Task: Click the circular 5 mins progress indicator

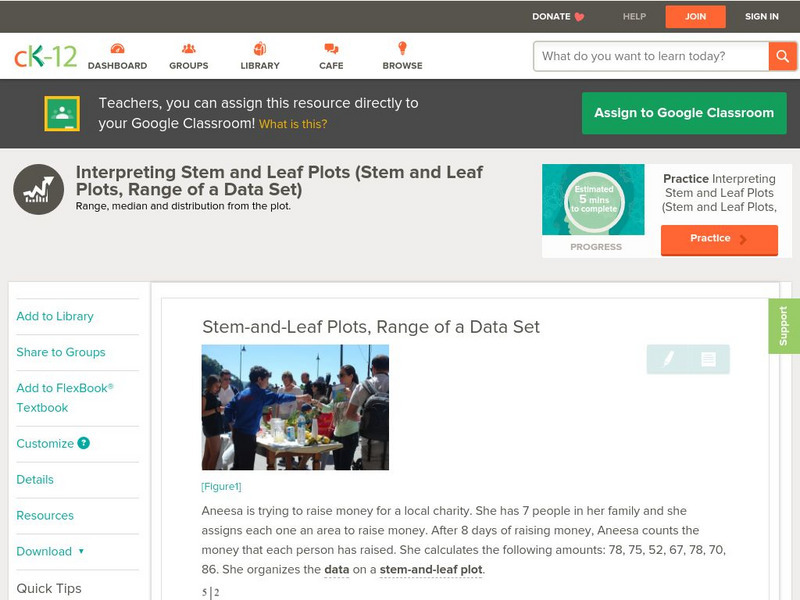Action: 593,196
